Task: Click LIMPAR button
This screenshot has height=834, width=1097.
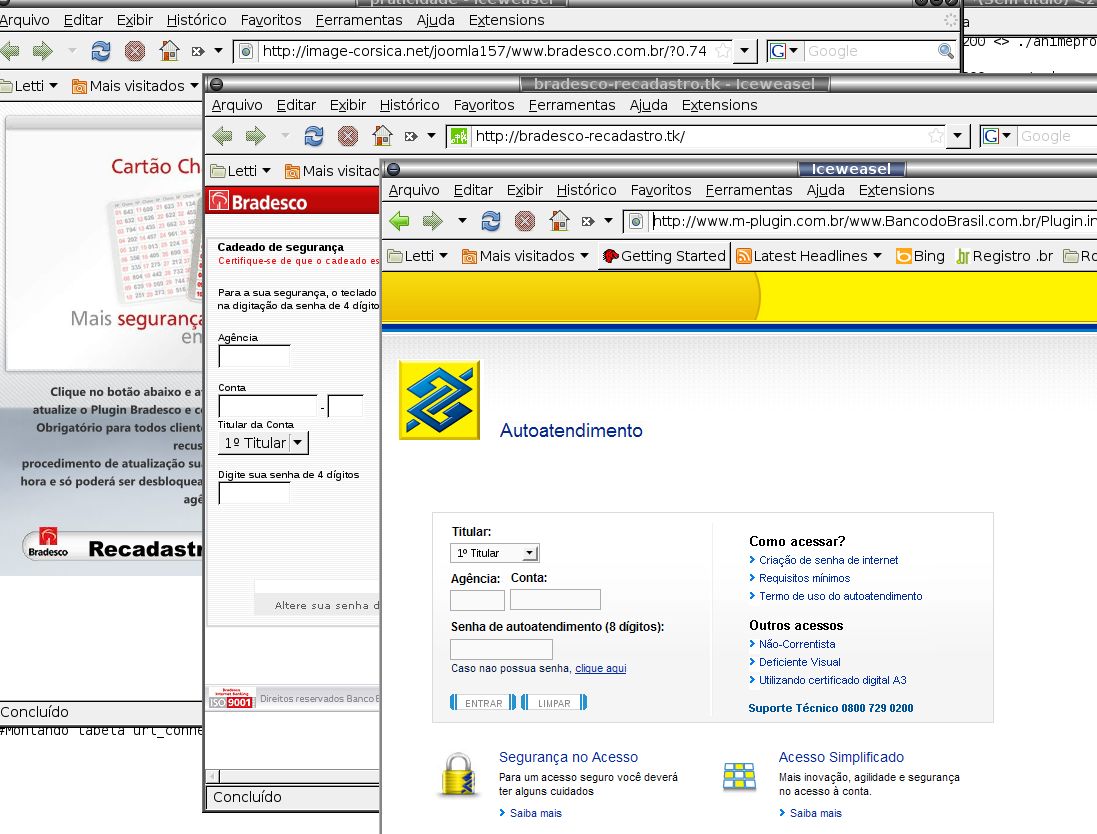Action: pyautogui.click(x=554, y=703)
